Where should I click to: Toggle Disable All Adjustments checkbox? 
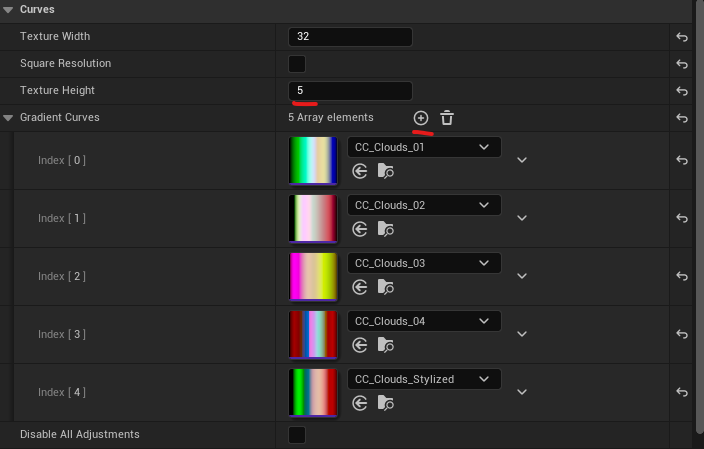(x=297, y=435)
